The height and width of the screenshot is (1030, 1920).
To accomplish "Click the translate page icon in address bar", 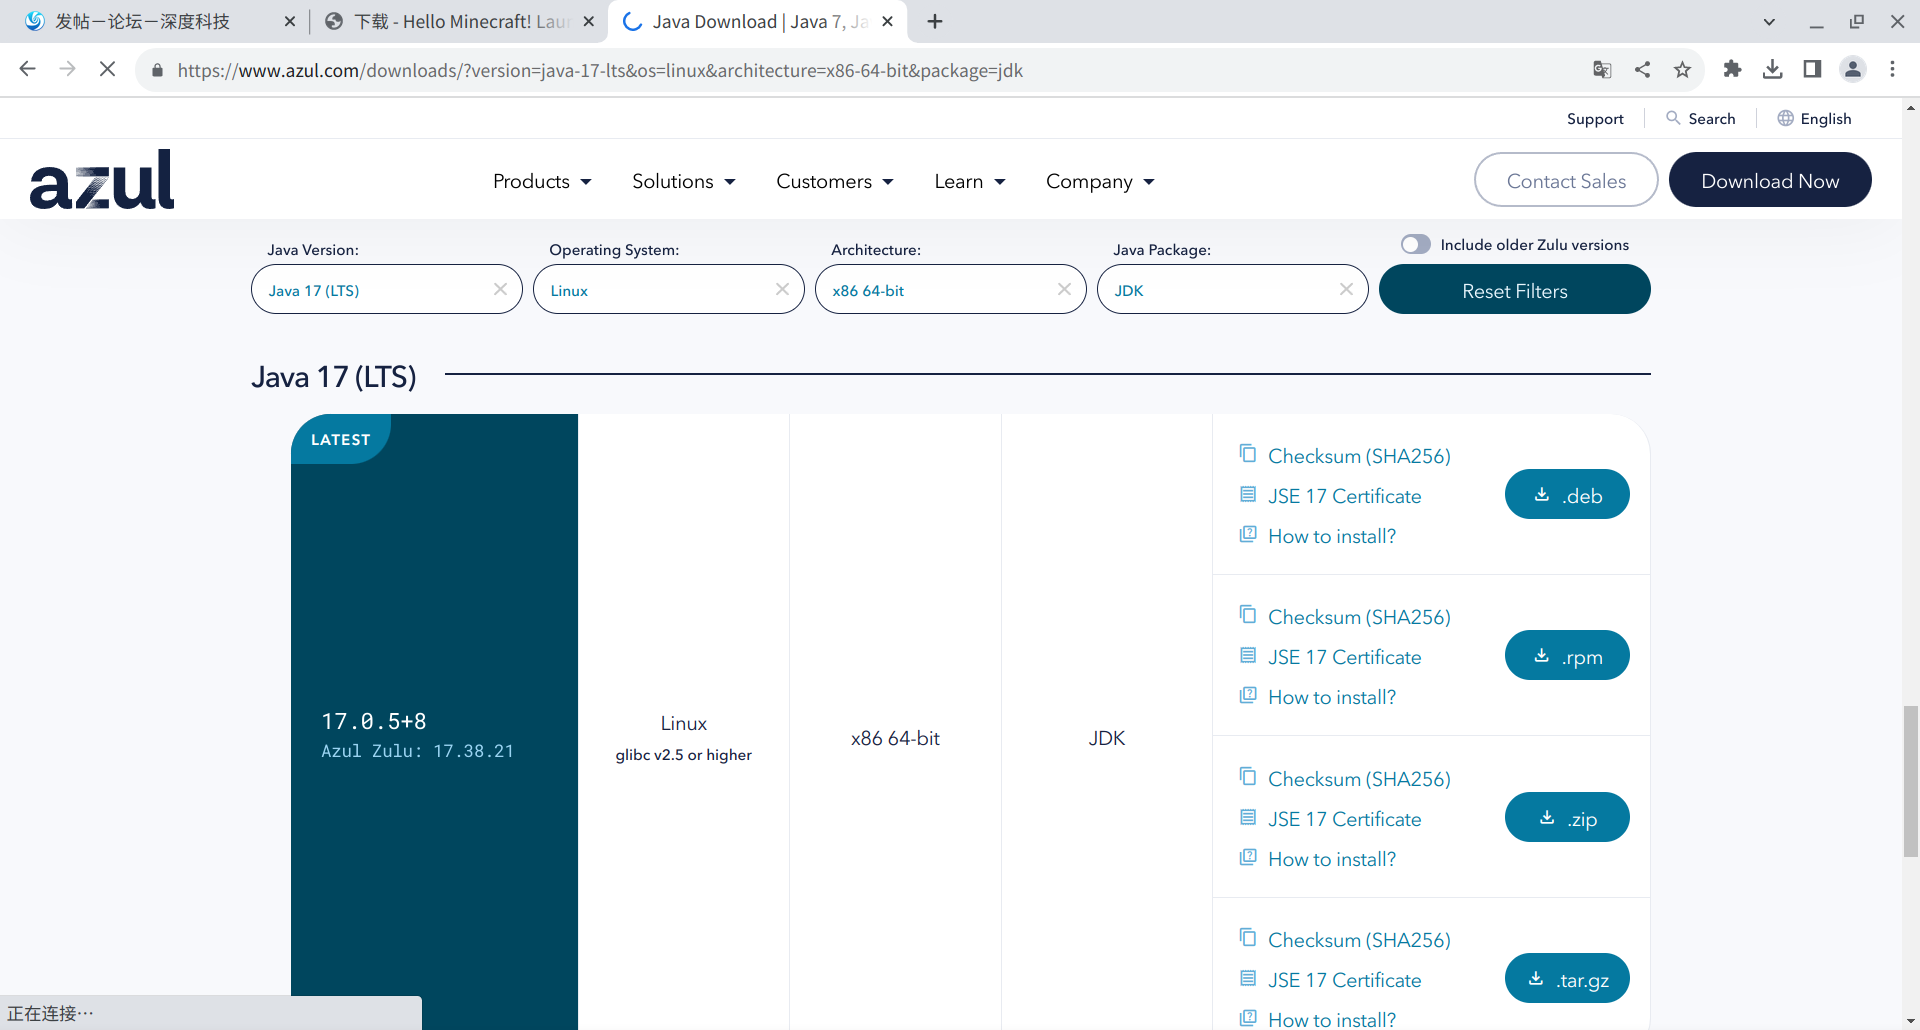I will [x=1602, y=70].
